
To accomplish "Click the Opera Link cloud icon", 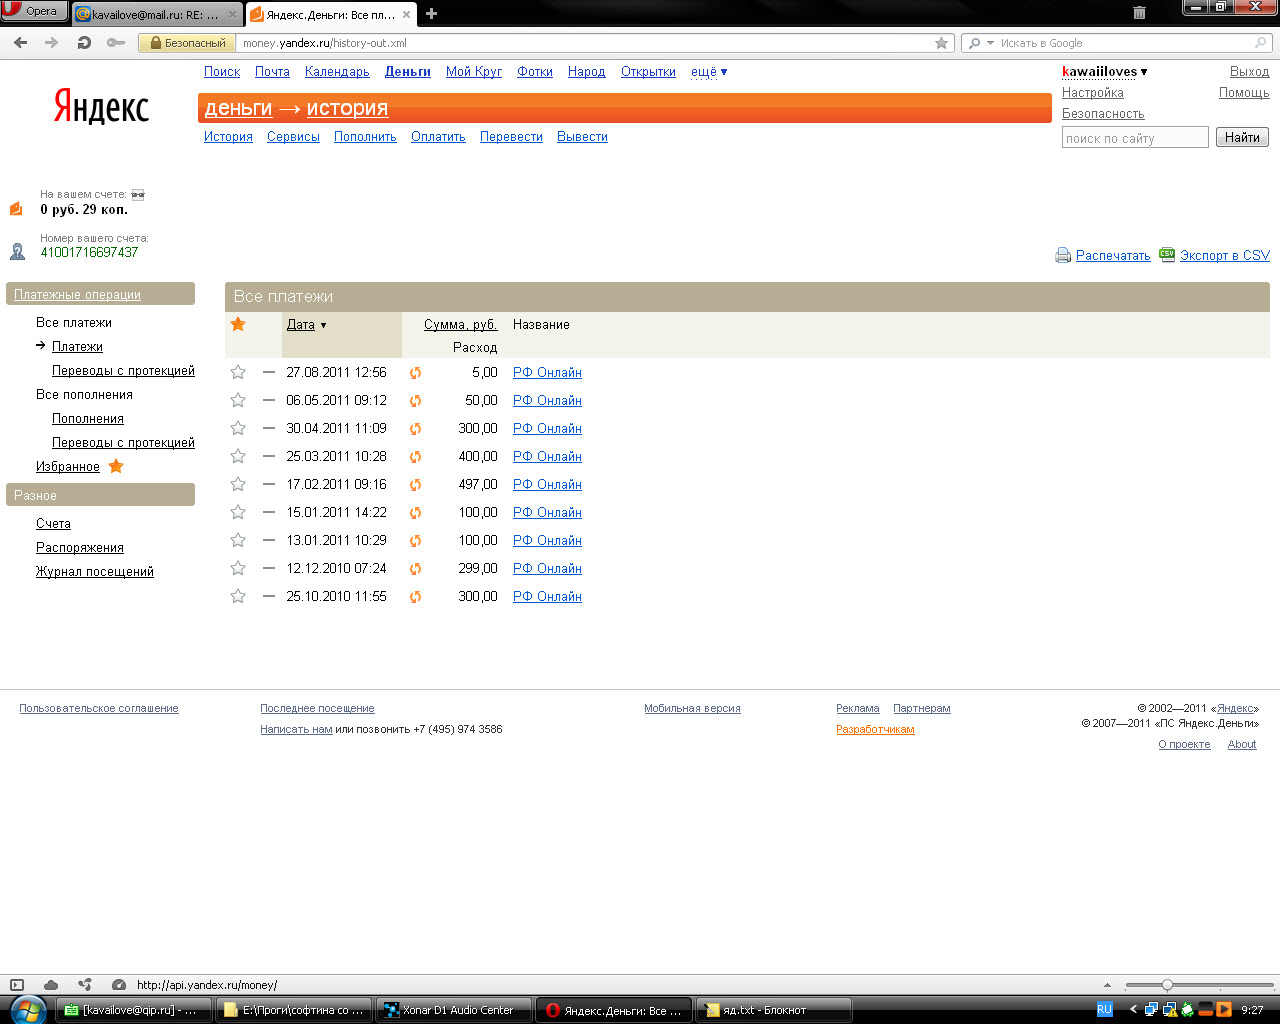I will point(51,985).
